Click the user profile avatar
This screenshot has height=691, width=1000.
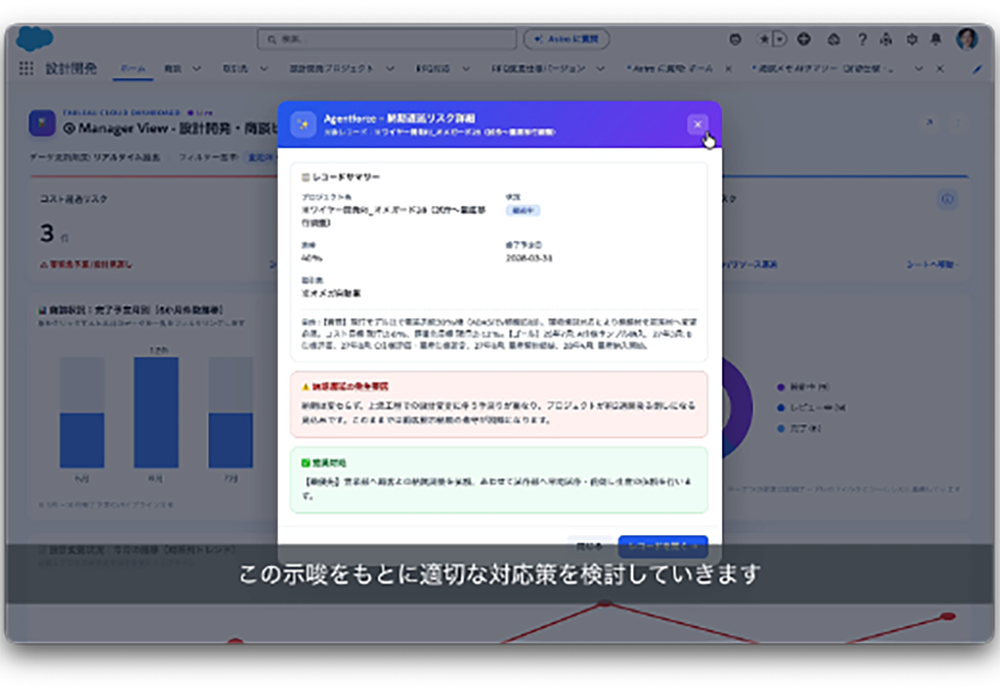point(967,39)
